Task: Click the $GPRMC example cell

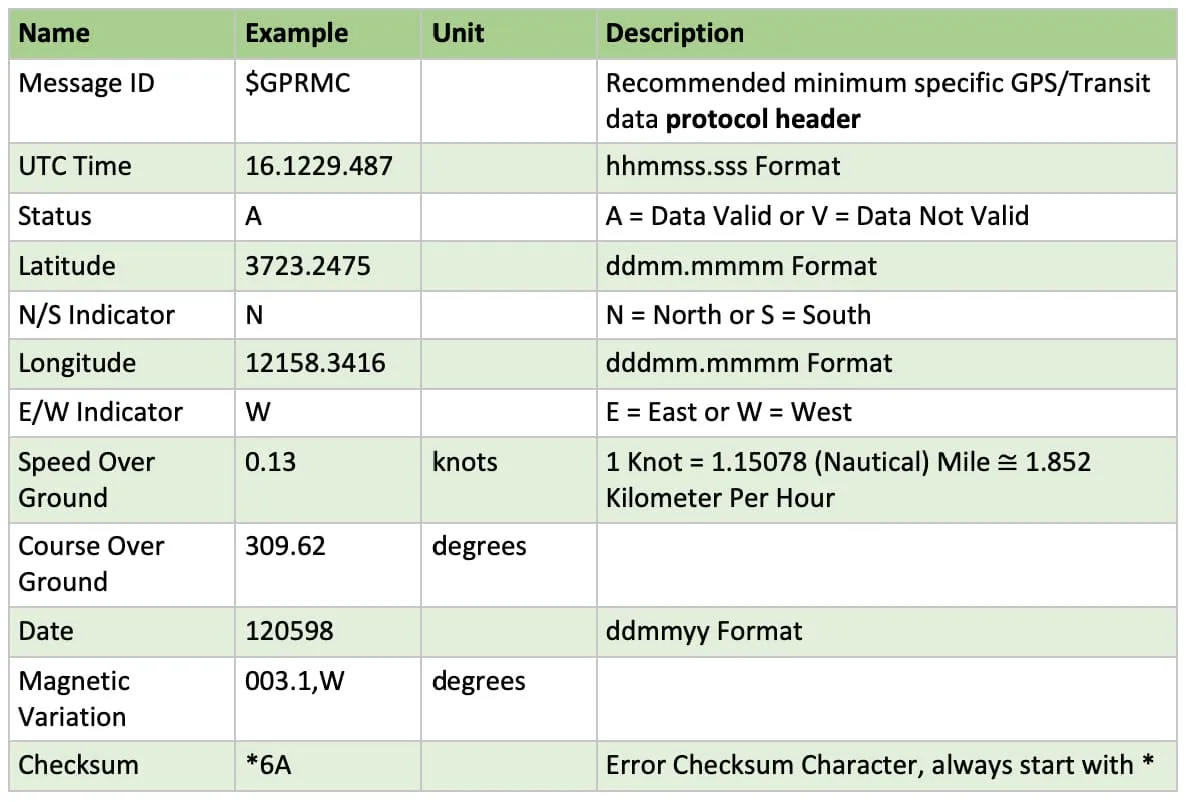Action: tap(298, 83)
